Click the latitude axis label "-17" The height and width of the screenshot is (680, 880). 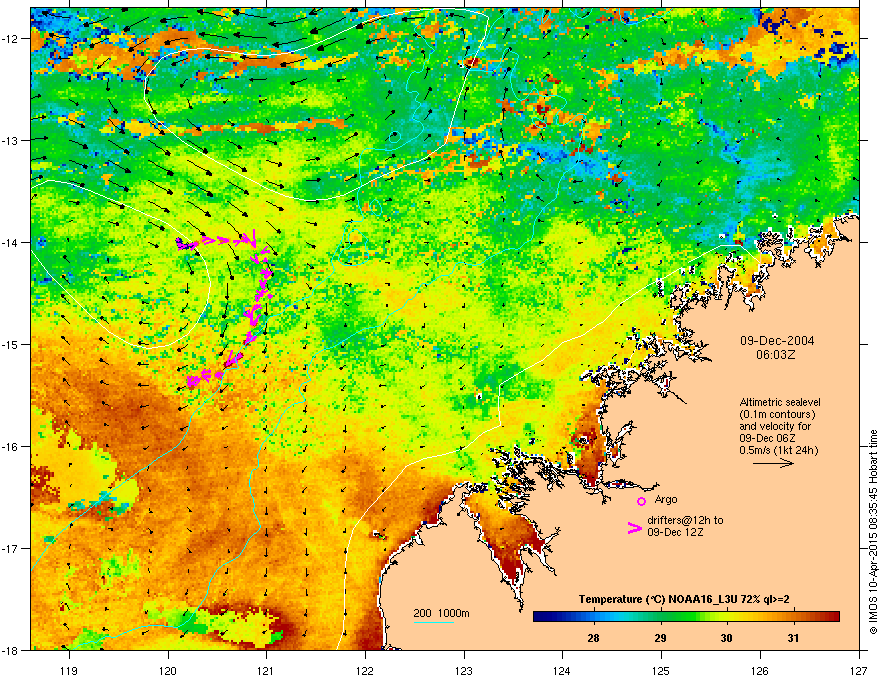click(9, 548)
